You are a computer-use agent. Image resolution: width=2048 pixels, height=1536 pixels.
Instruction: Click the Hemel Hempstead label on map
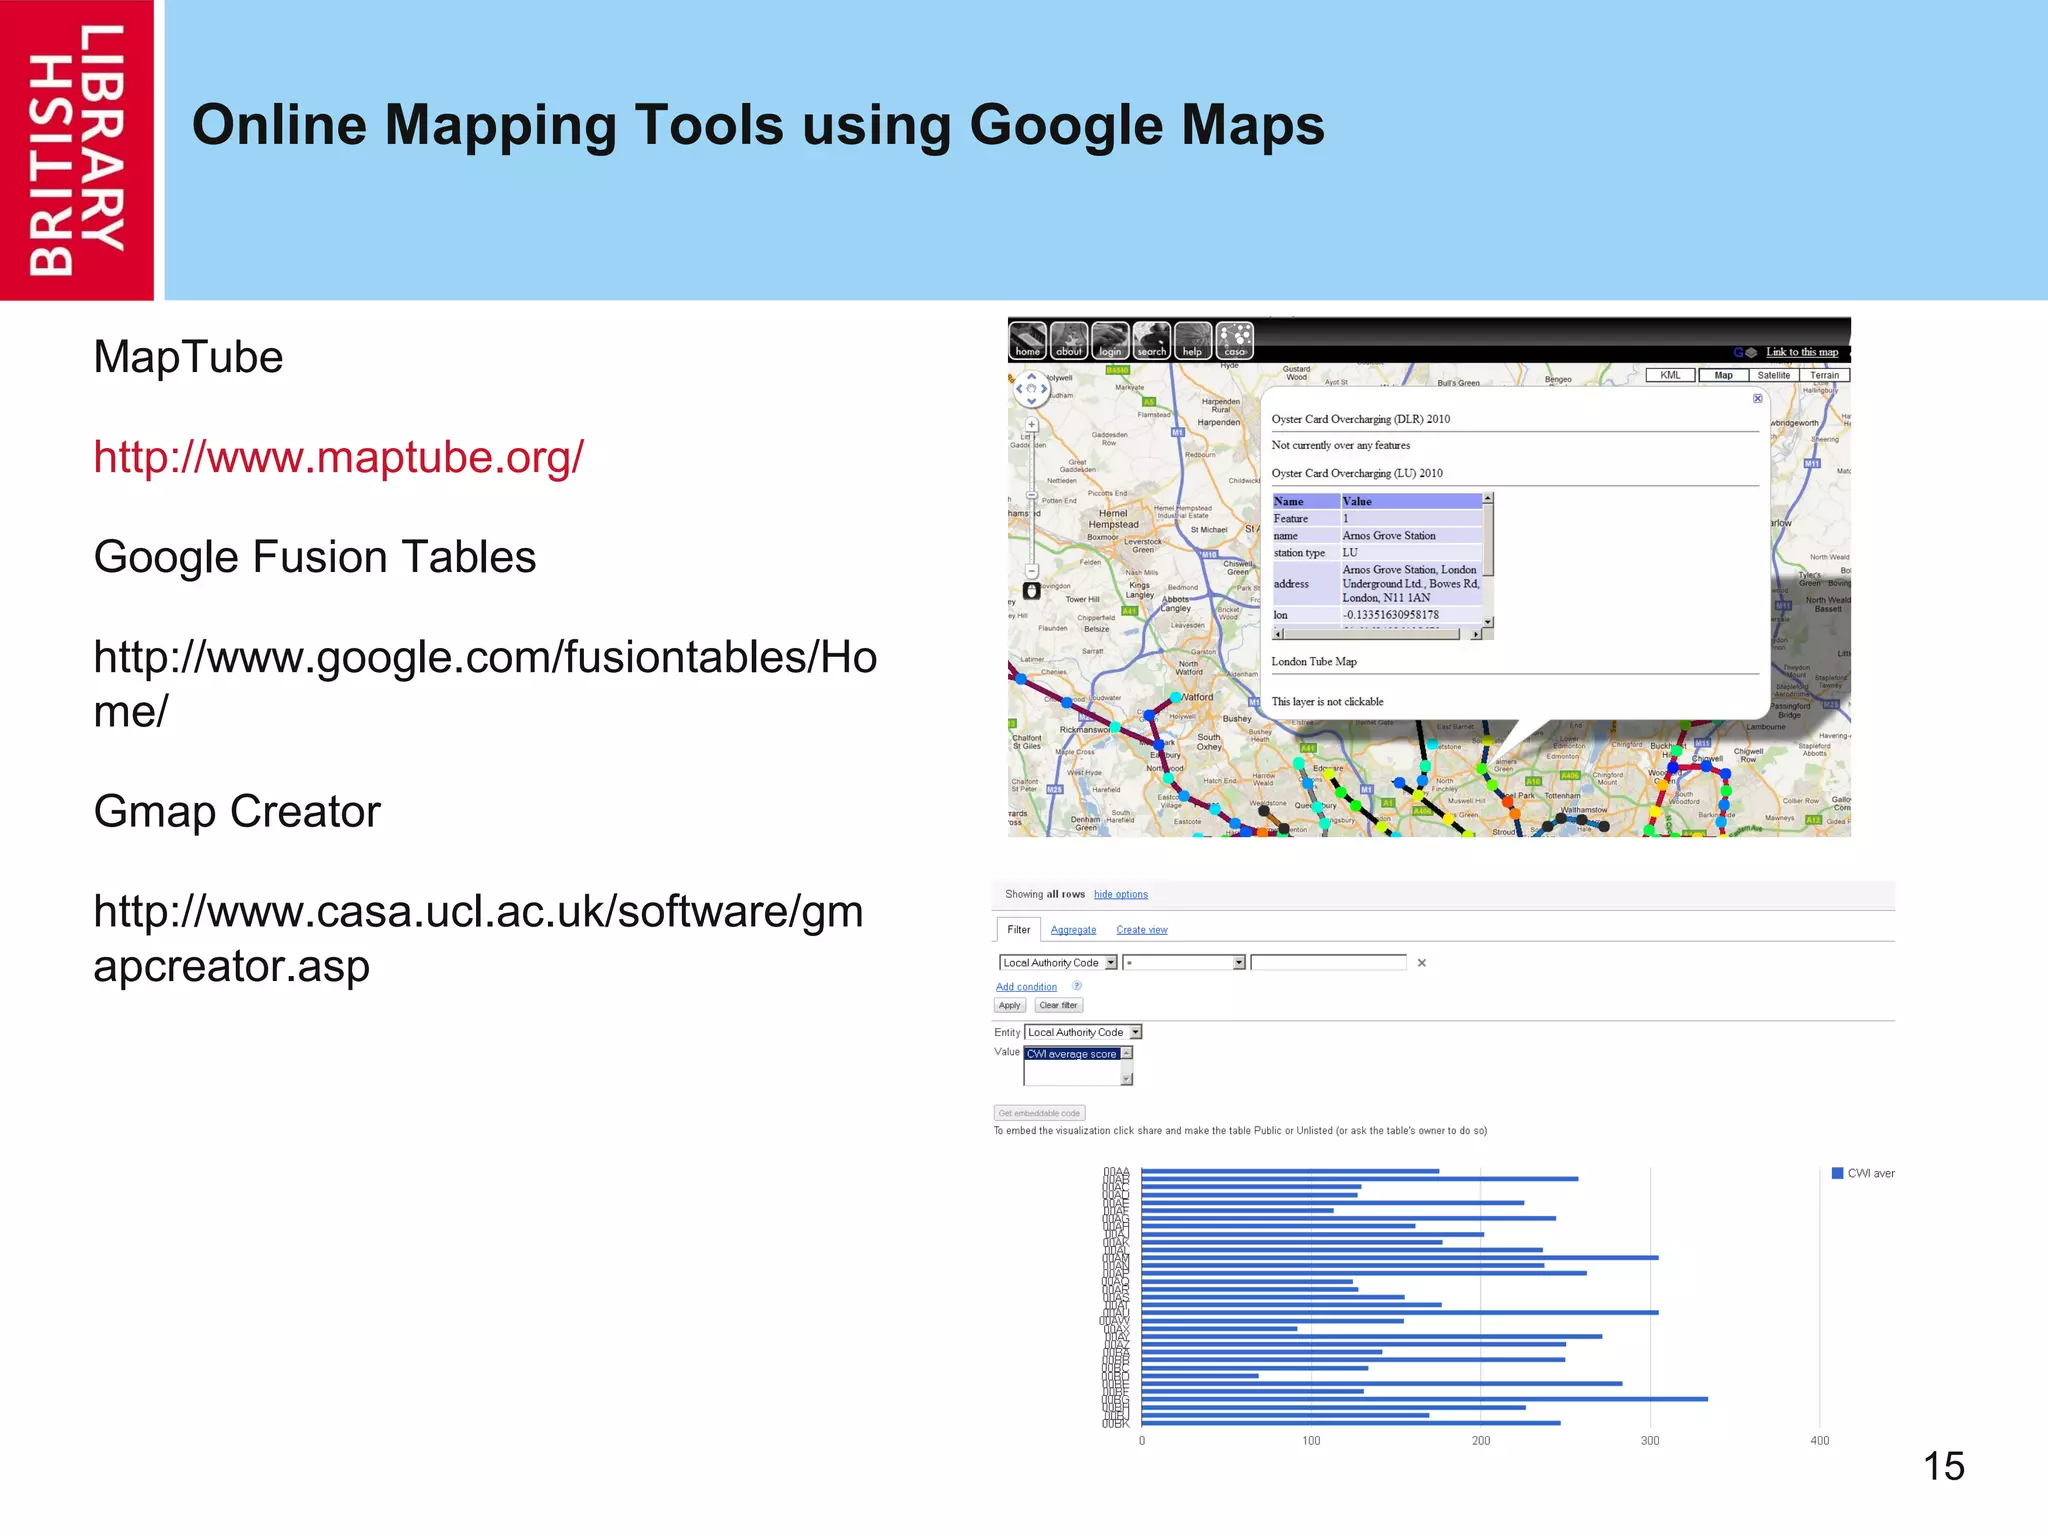[1113, 519]
